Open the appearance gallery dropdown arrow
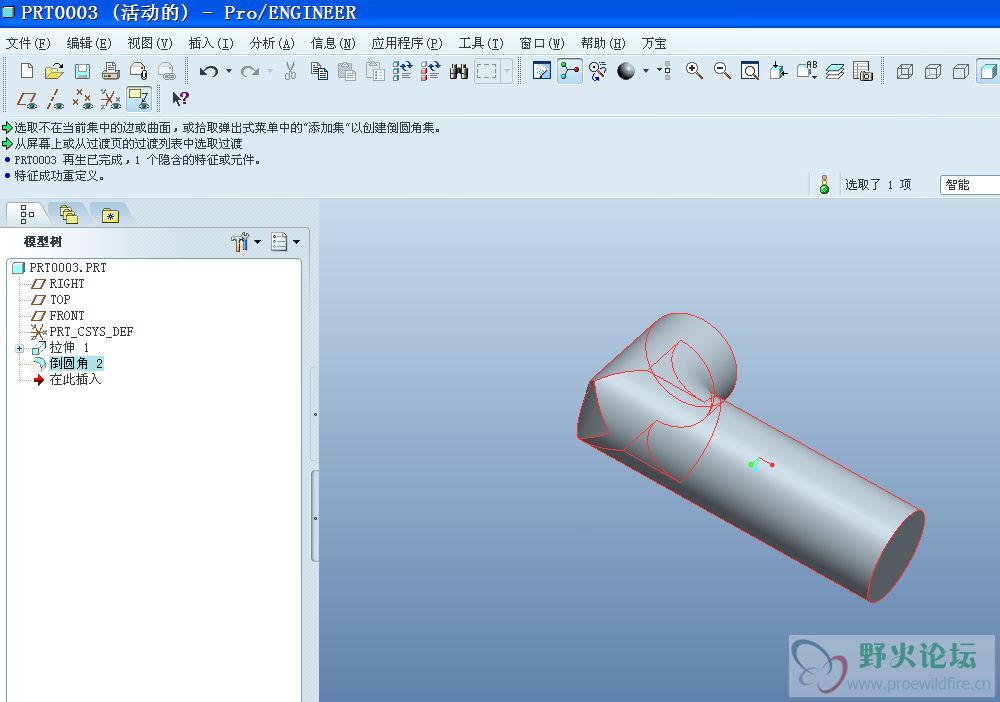 [x=645, y=71]
